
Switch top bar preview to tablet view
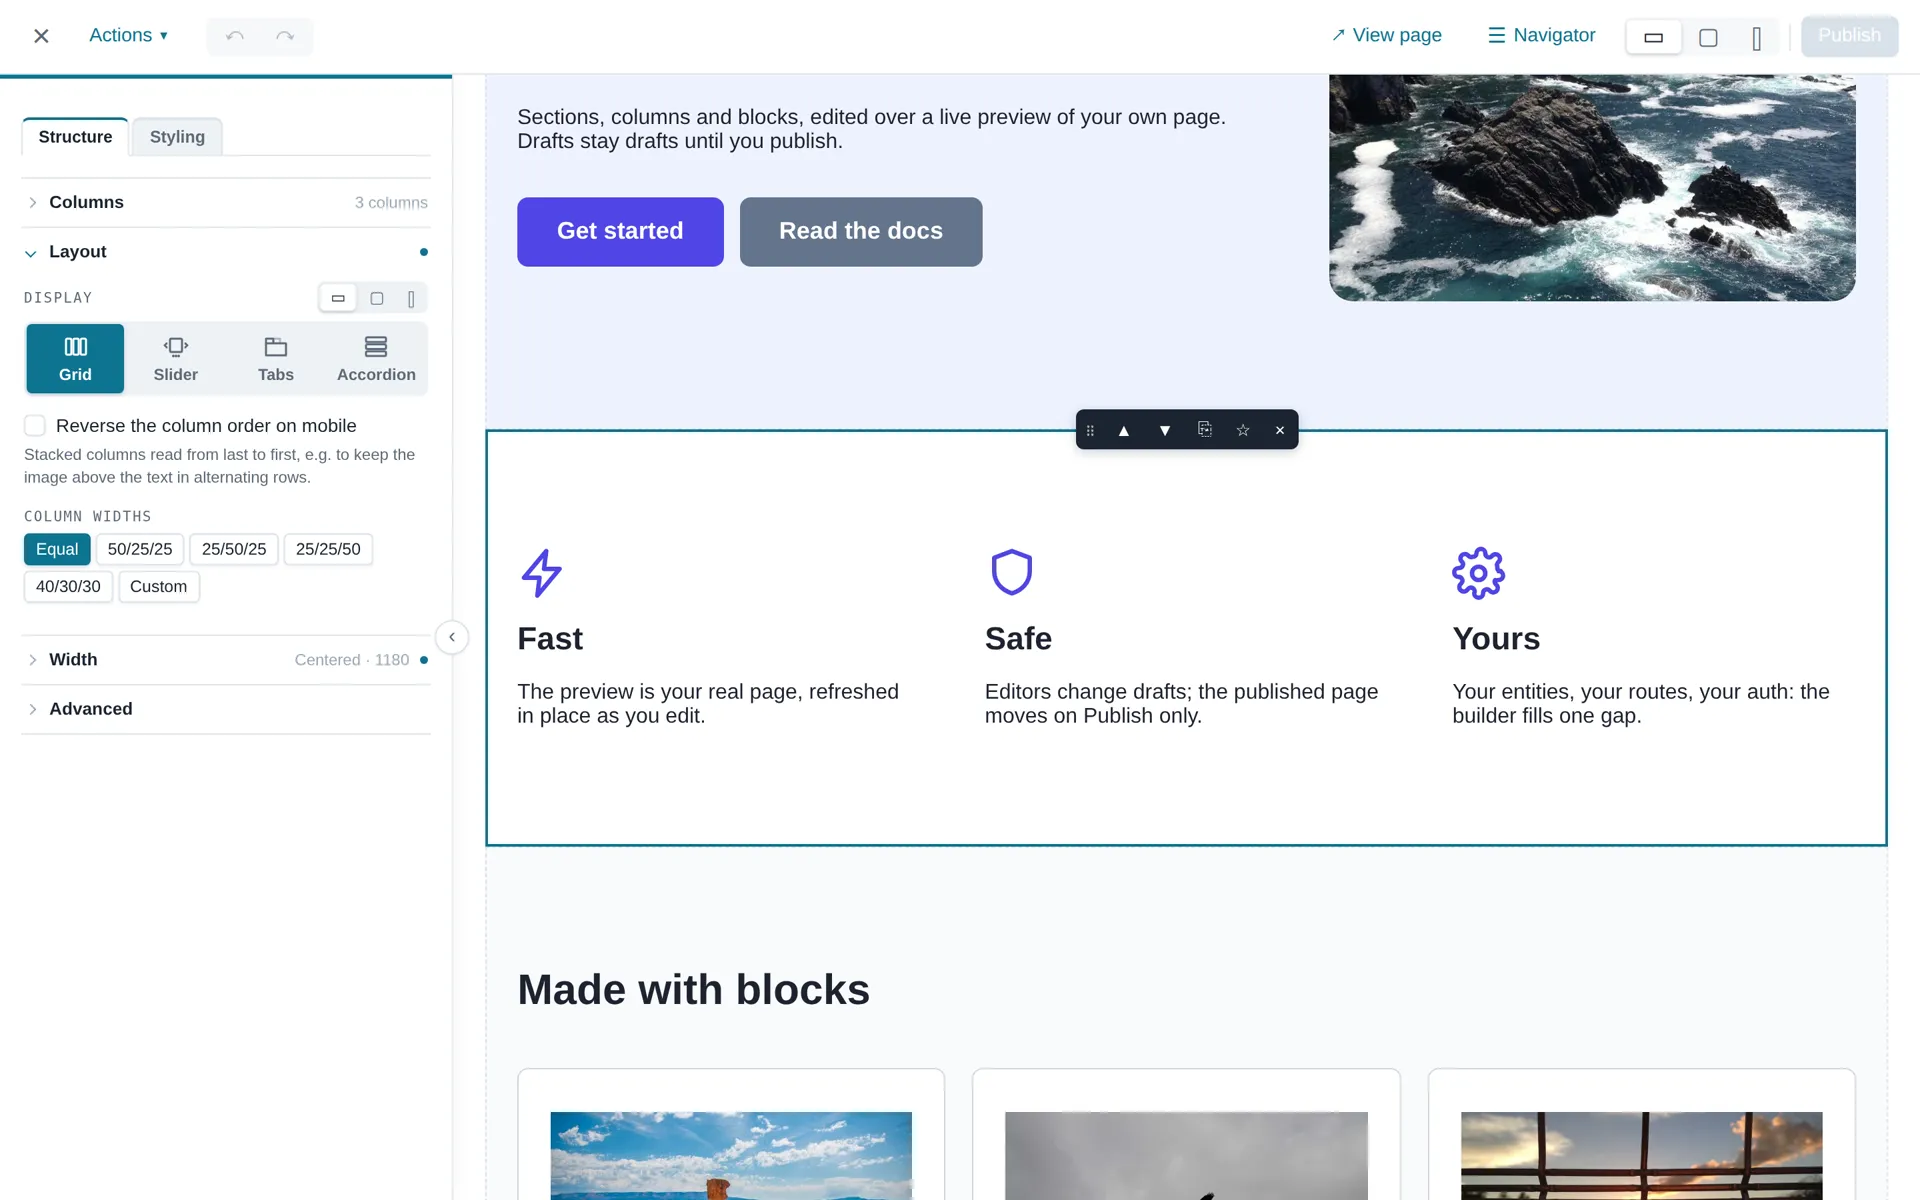tap(1708, 38)
